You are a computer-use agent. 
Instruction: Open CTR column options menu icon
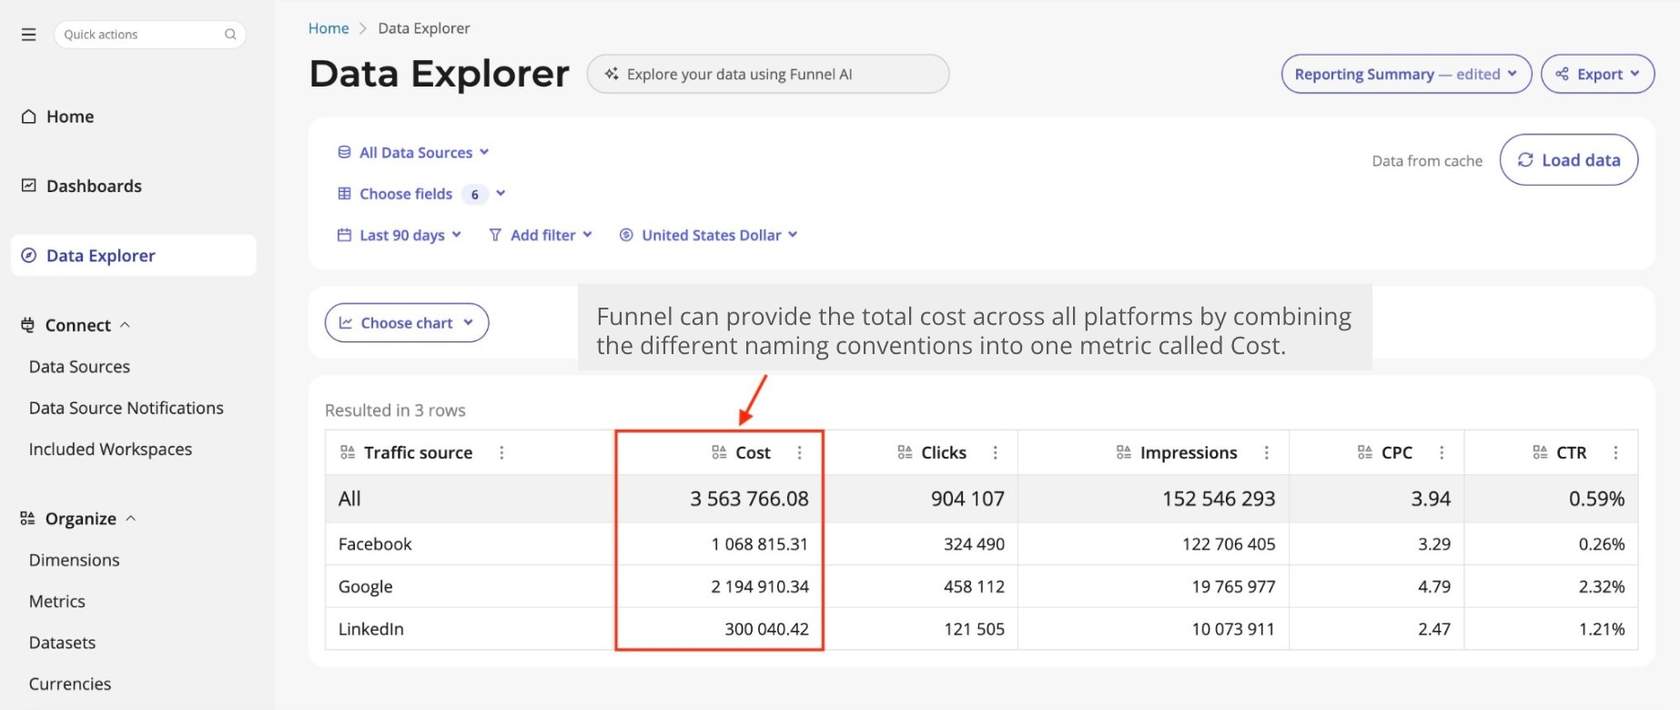pyautogui.click(x=1615, y=453)
